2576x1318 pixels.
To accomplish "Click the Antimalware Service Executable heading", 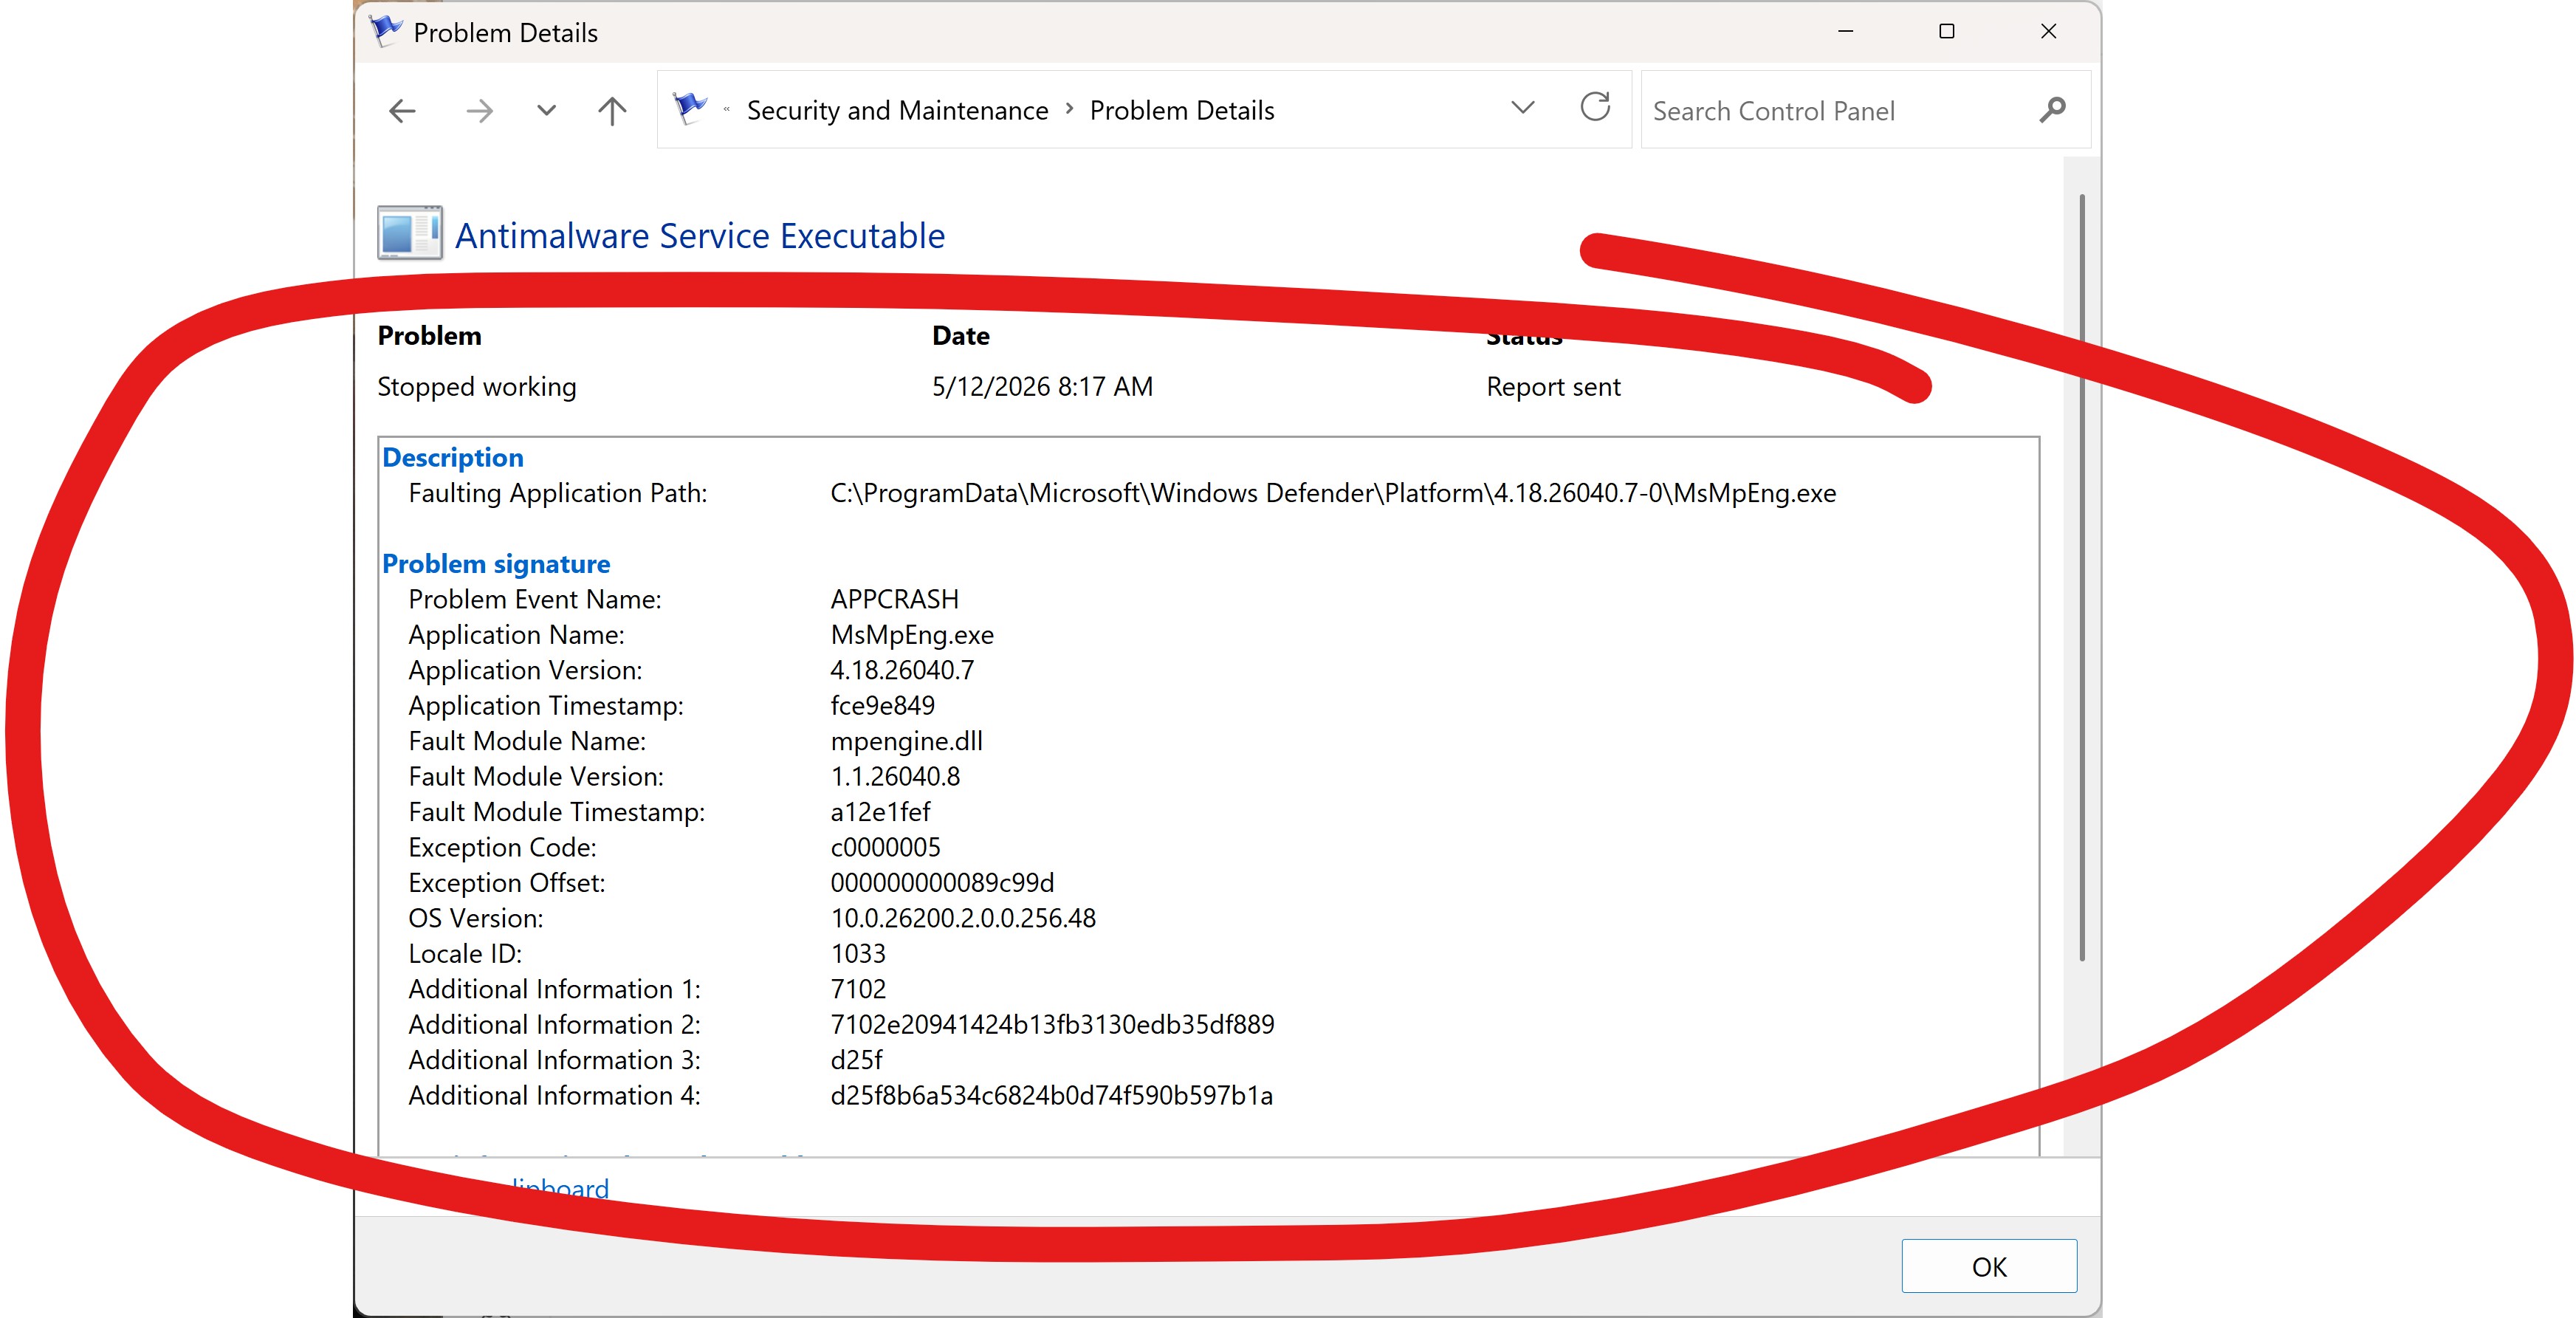I will click(699, 236).
